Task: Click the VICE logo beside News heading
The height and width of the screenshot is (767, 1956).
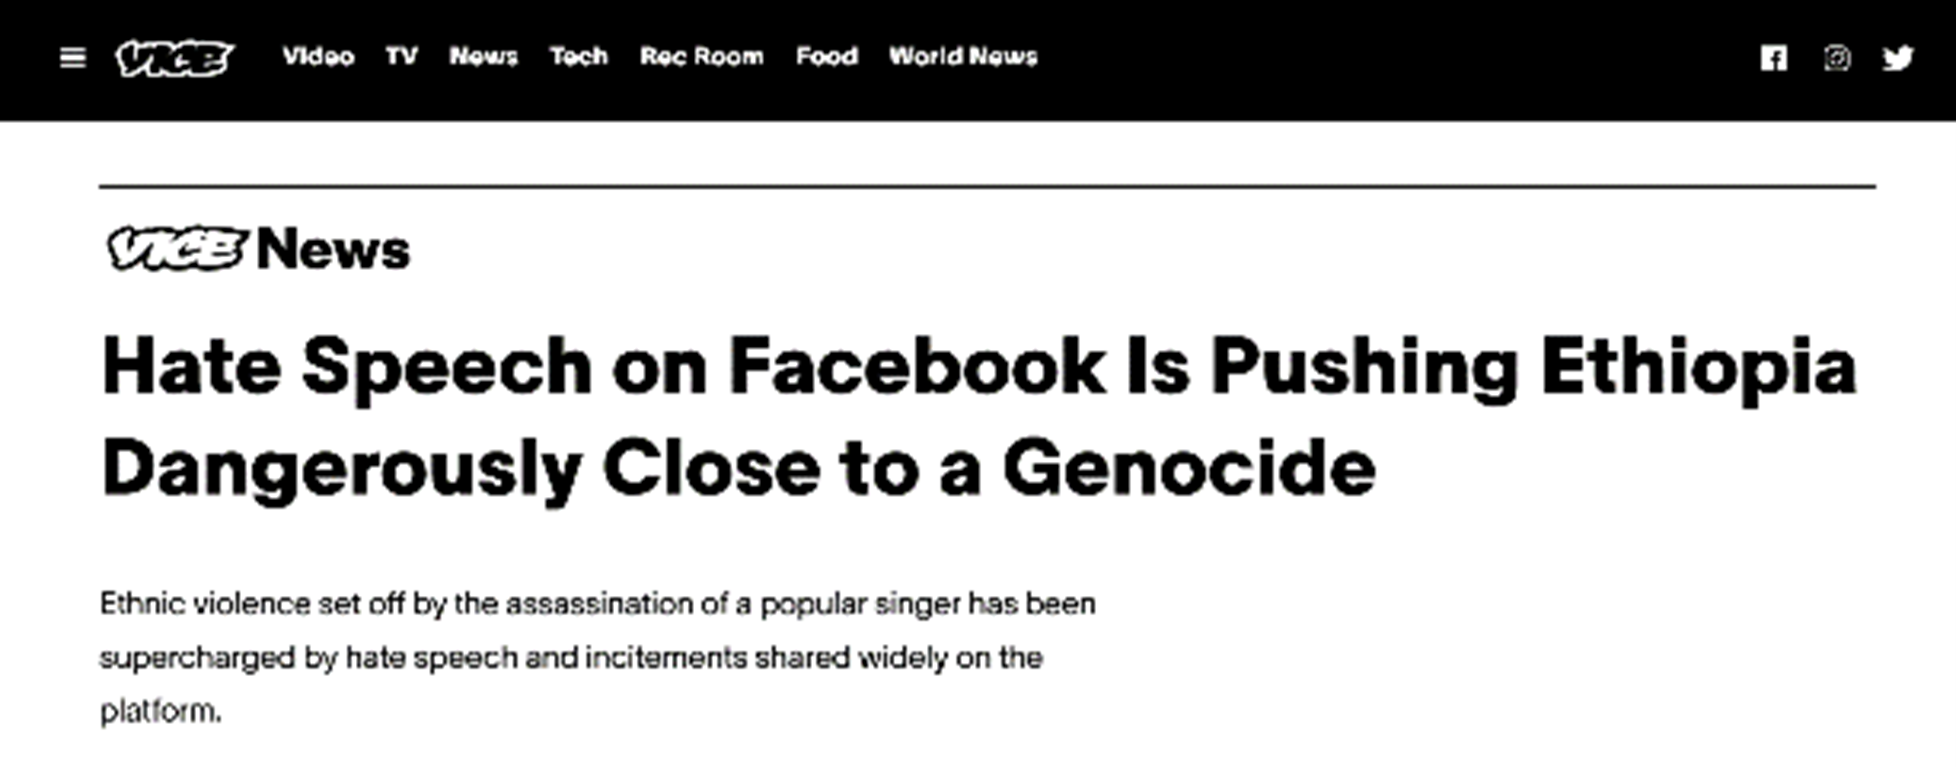Action: [x=177, y=248]
